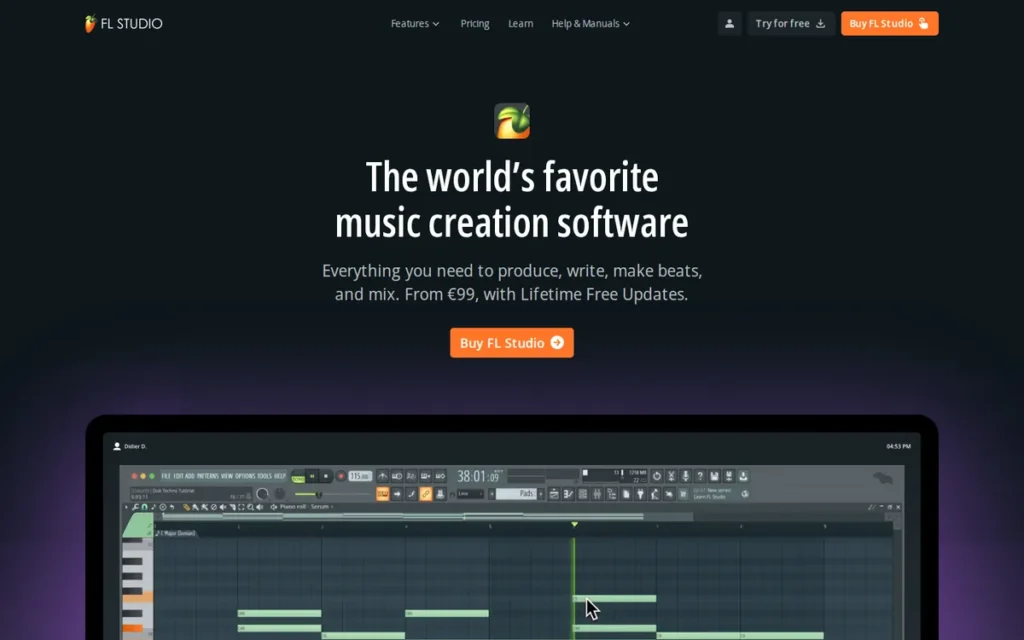
Task: Select the piano roll select tool
Action: [242, 507]
